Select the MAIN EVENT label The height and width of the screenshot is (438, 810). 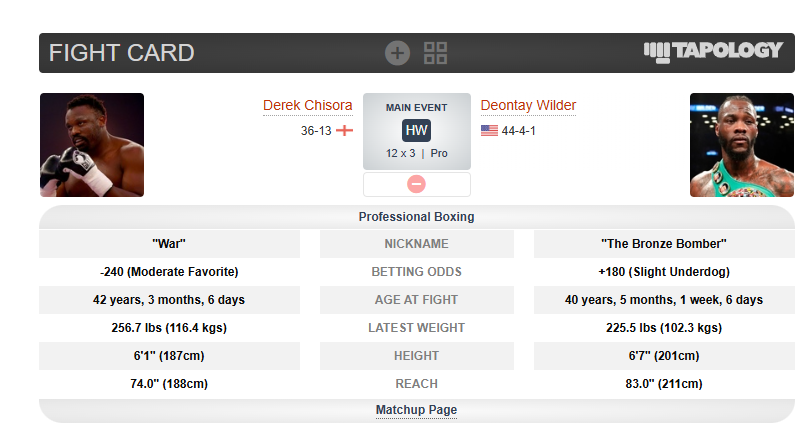pos(416,107)
